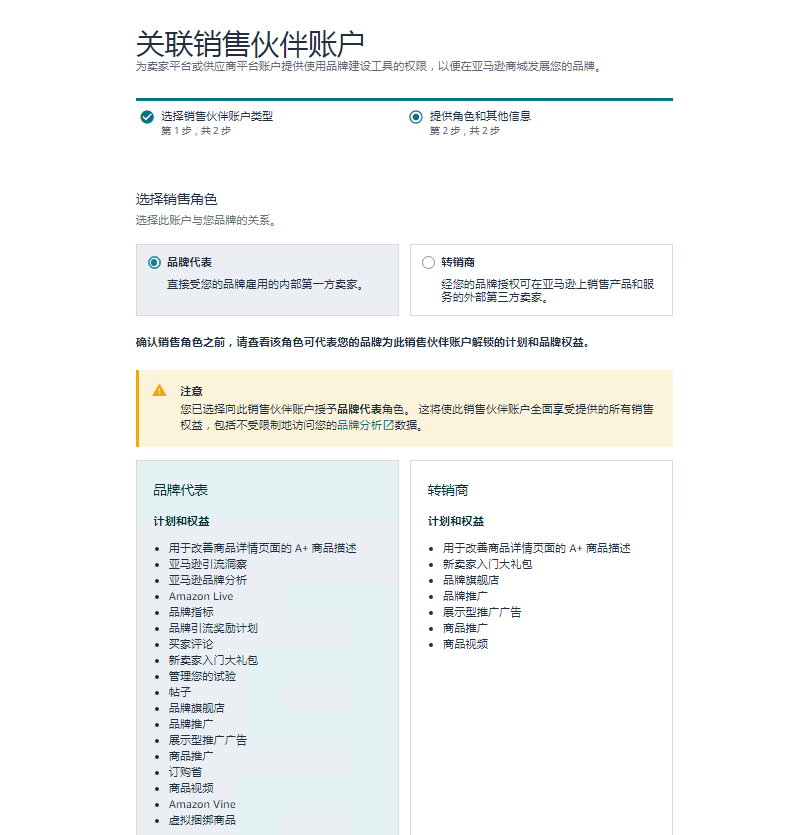Click 亚马逊品牌分析 in the 品牌代表 list

tap(207, 580)
